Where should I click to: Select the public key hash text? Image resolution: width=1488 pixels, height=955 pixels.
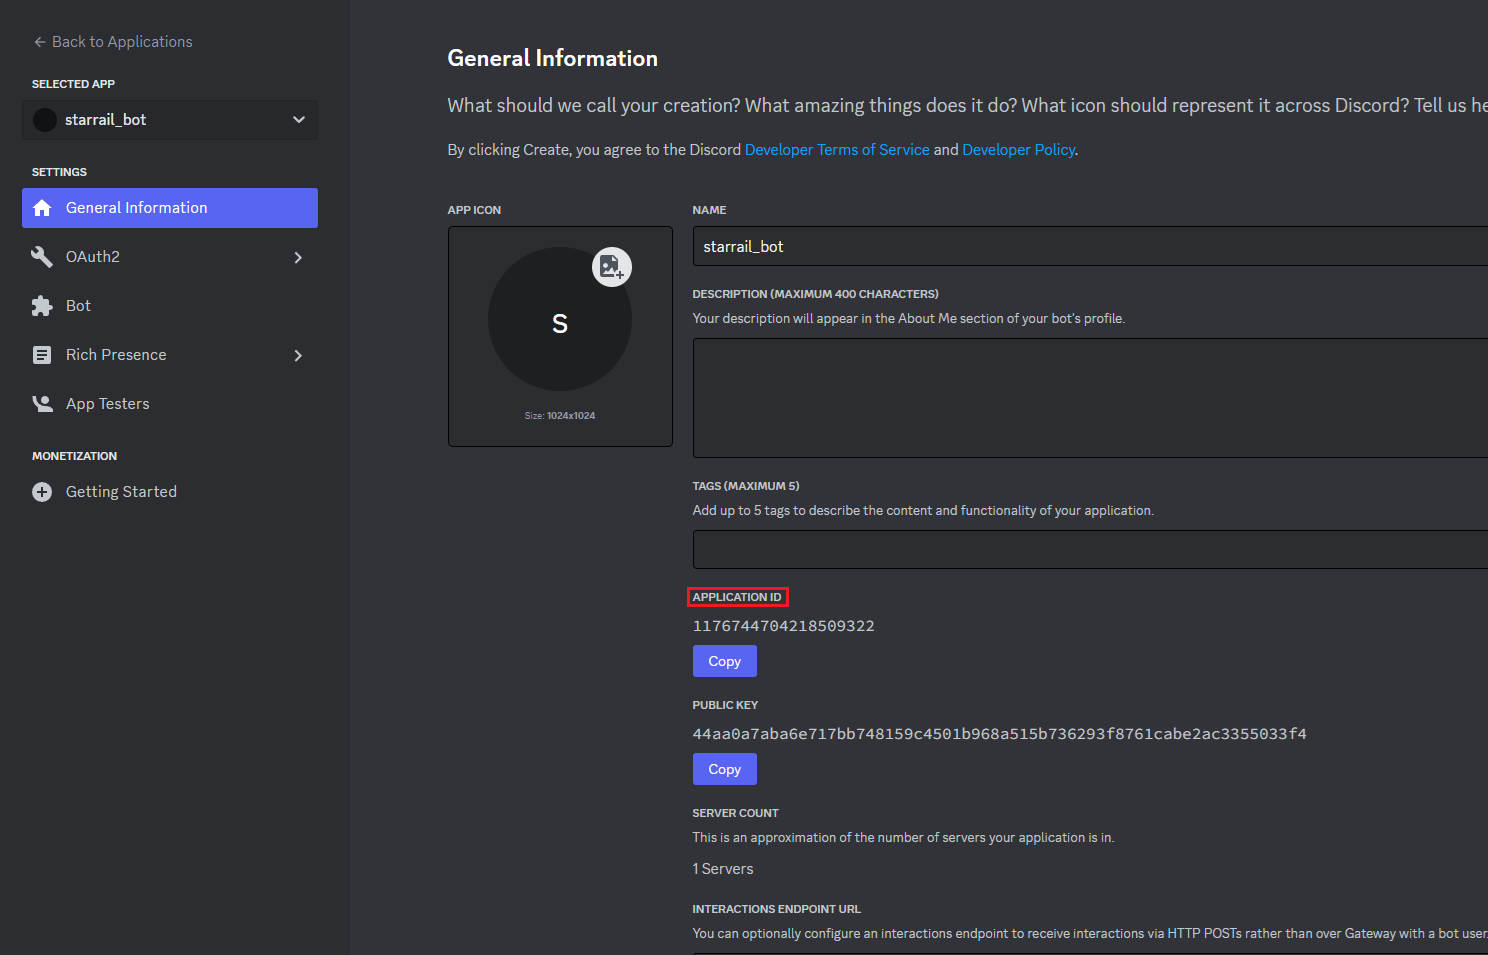coord(1000,734)
